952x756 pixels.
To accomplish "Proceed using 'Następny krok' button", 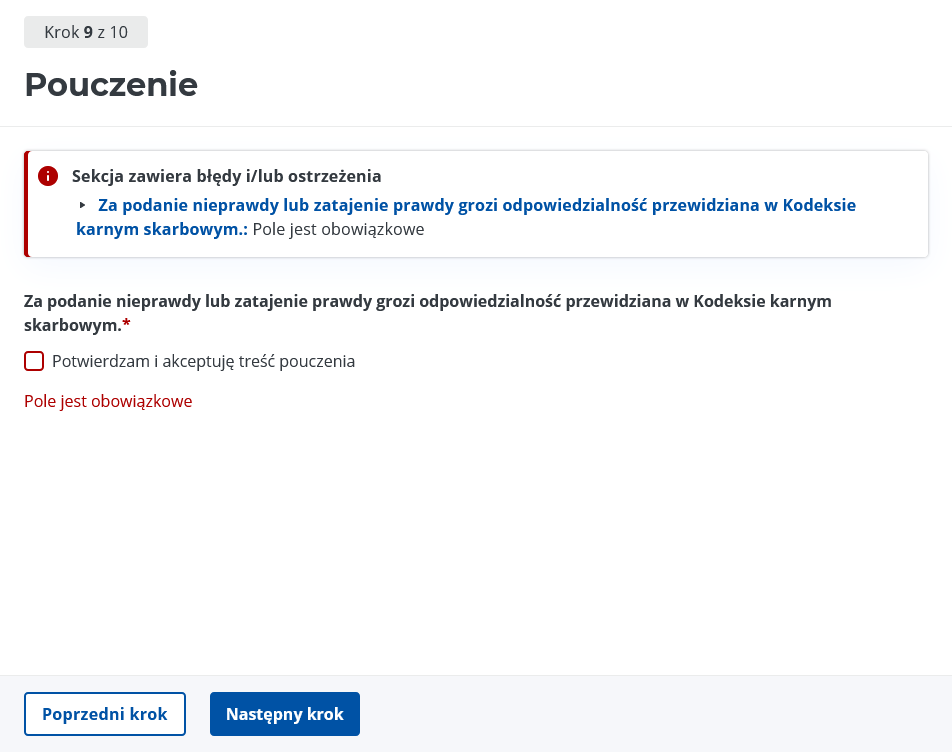I will click(285, 714).
